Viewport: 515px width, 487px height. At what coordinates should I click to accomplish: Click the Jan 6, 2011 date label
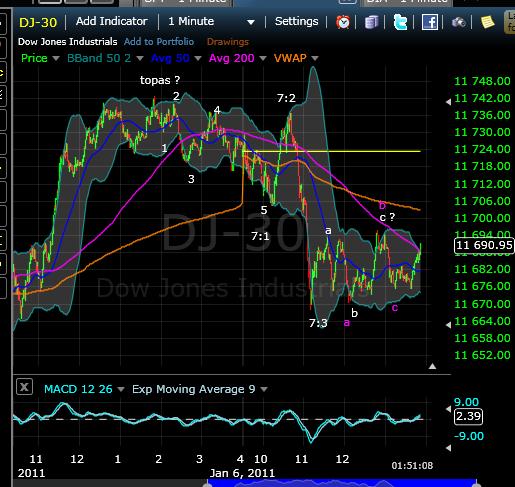click(242, 473)
